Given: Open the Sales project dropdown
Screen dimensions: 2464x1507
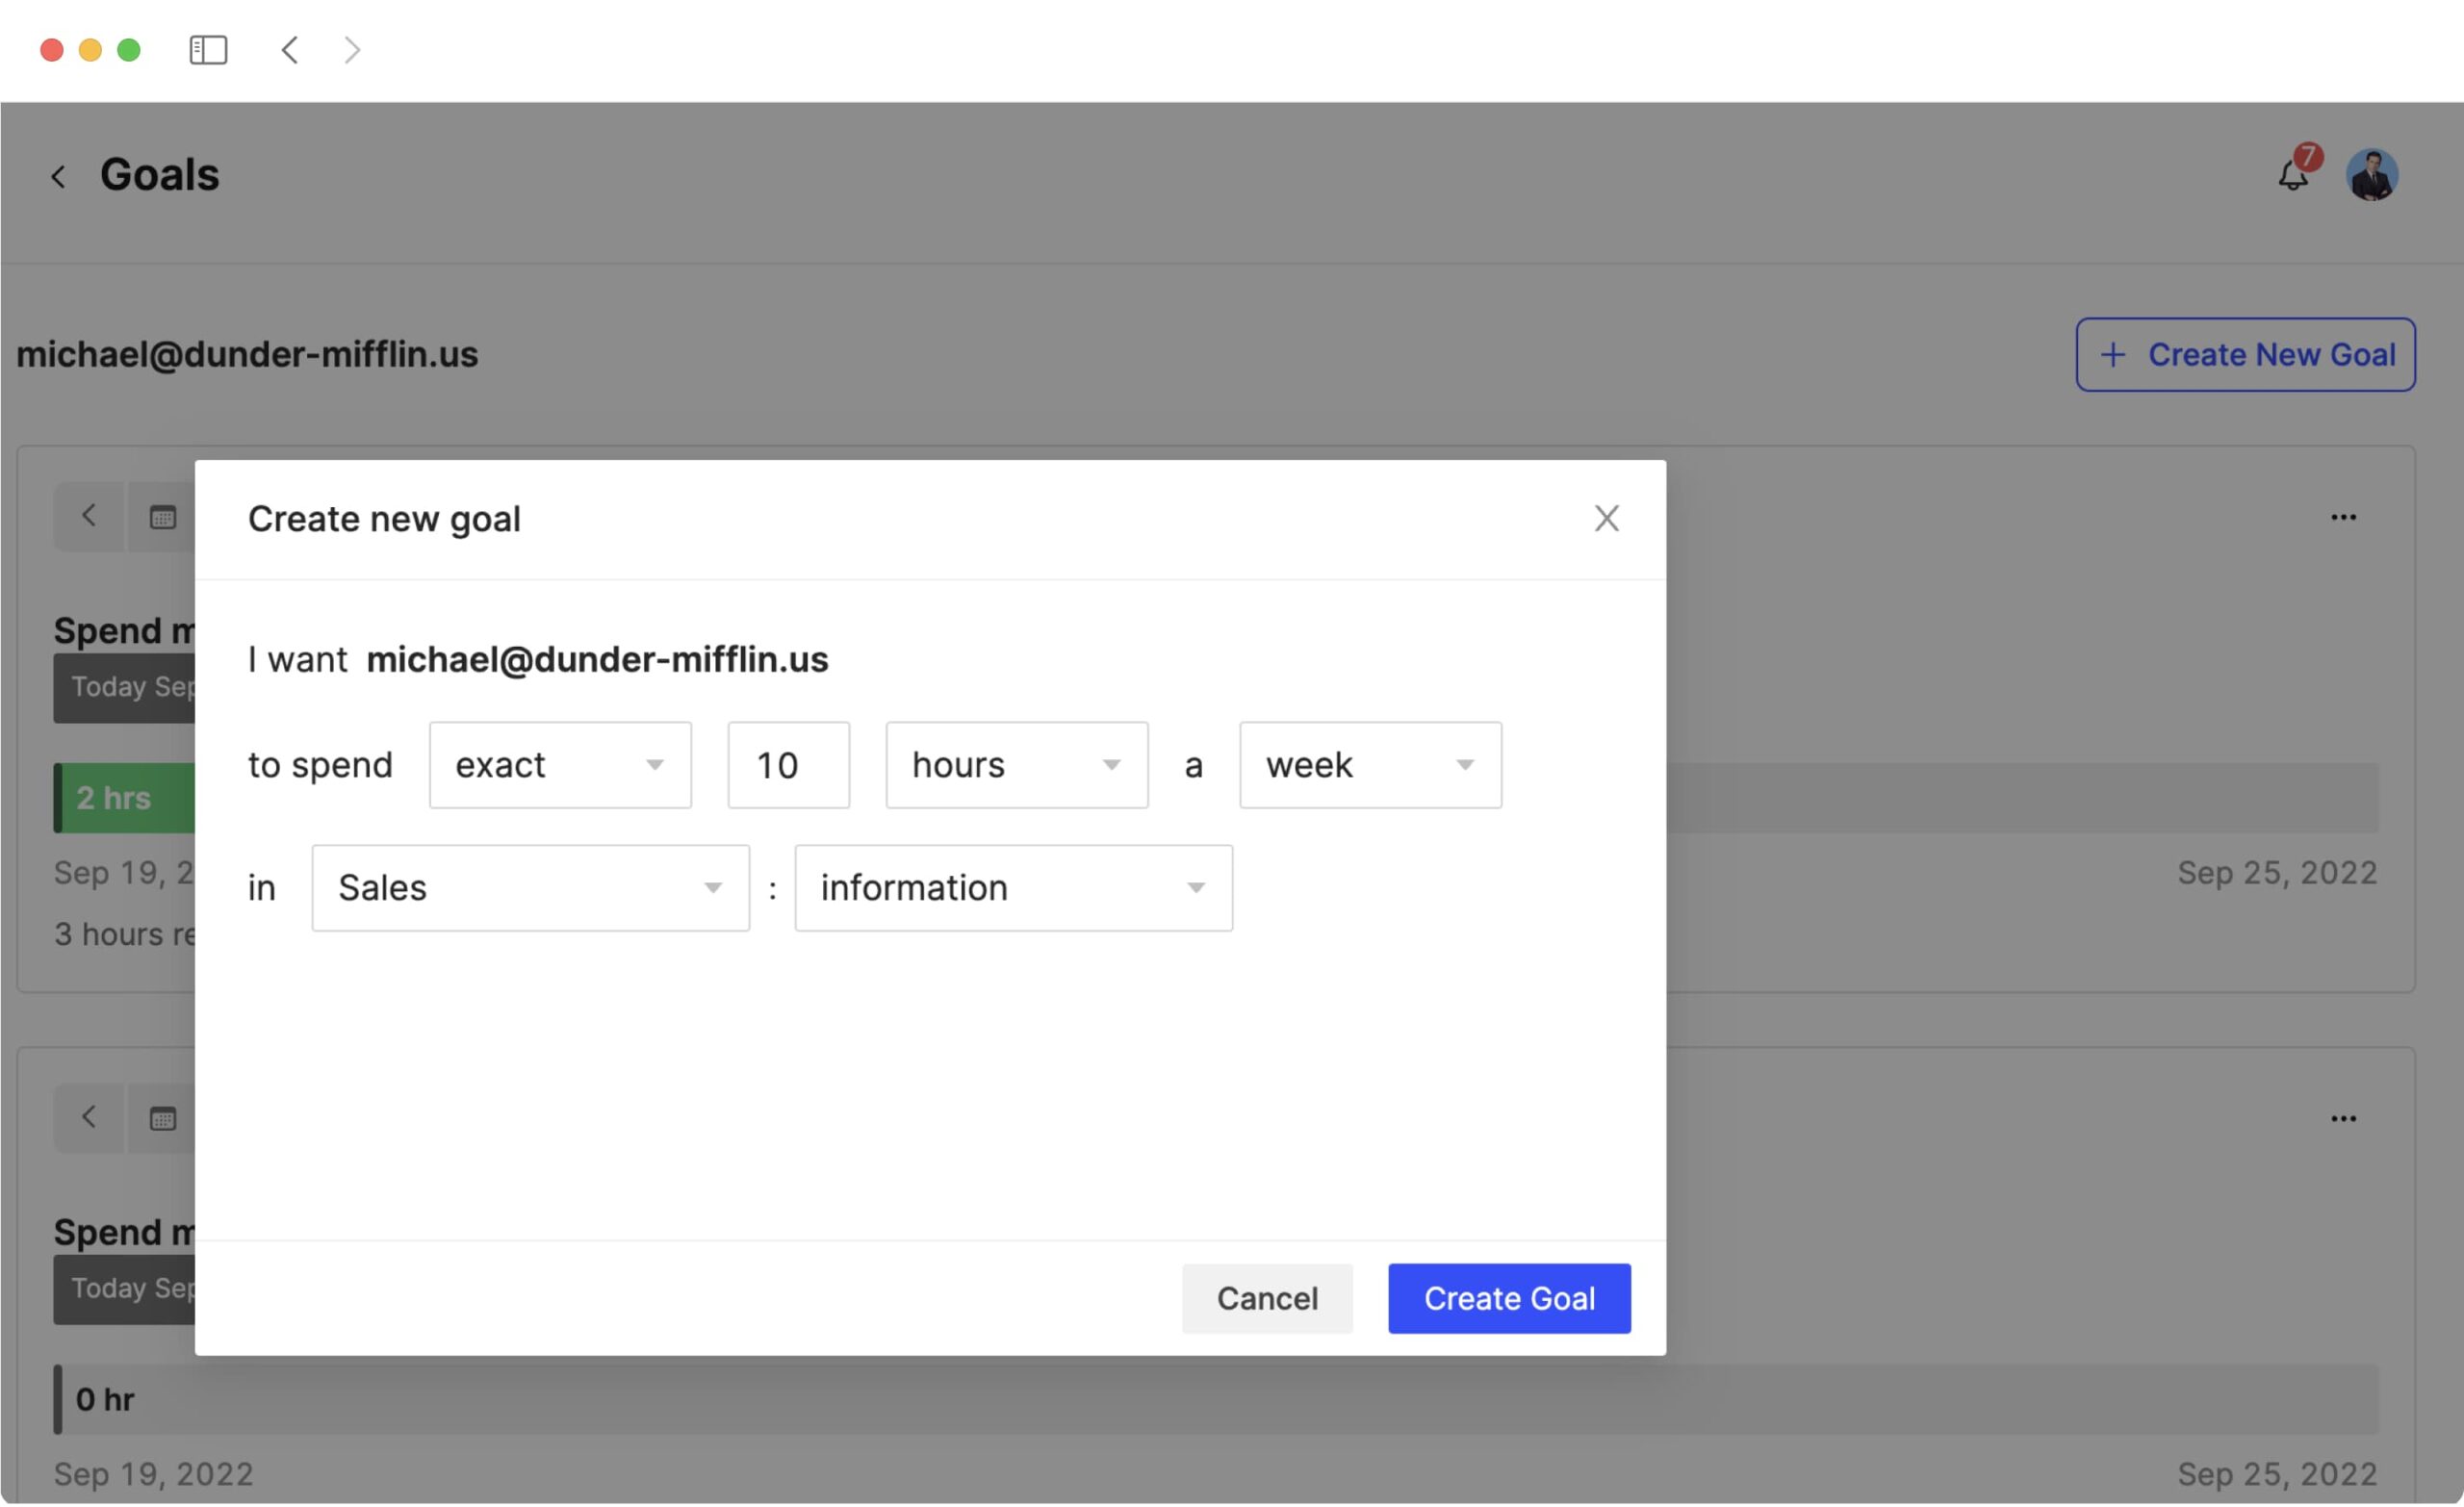Looking at the screenshot, I should (x=530, y=888).
